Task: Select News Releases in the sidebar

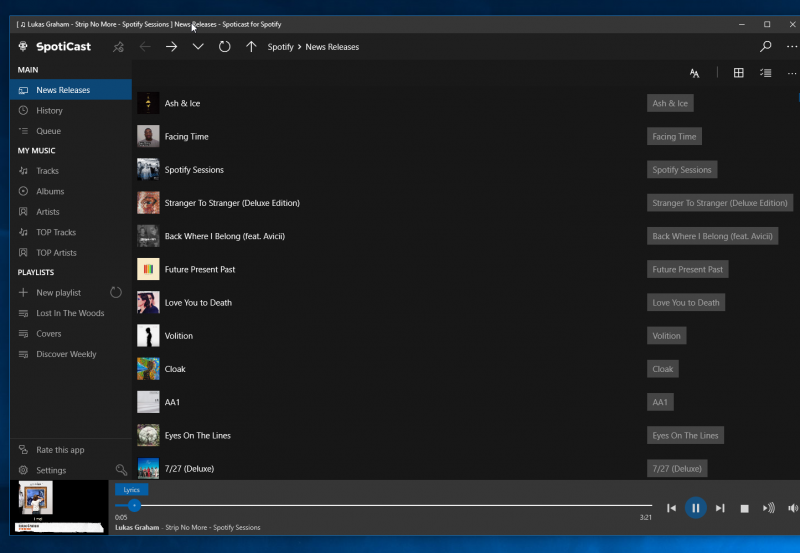Action: point(70,90)
